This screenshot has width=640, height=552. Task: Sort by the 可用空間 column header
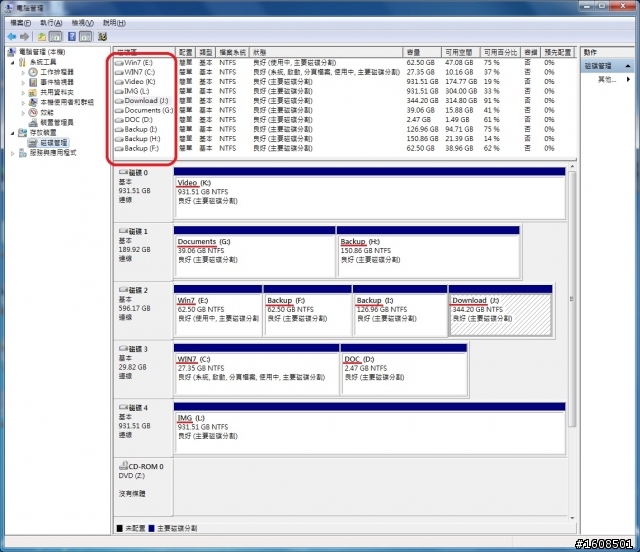(460, 52)
